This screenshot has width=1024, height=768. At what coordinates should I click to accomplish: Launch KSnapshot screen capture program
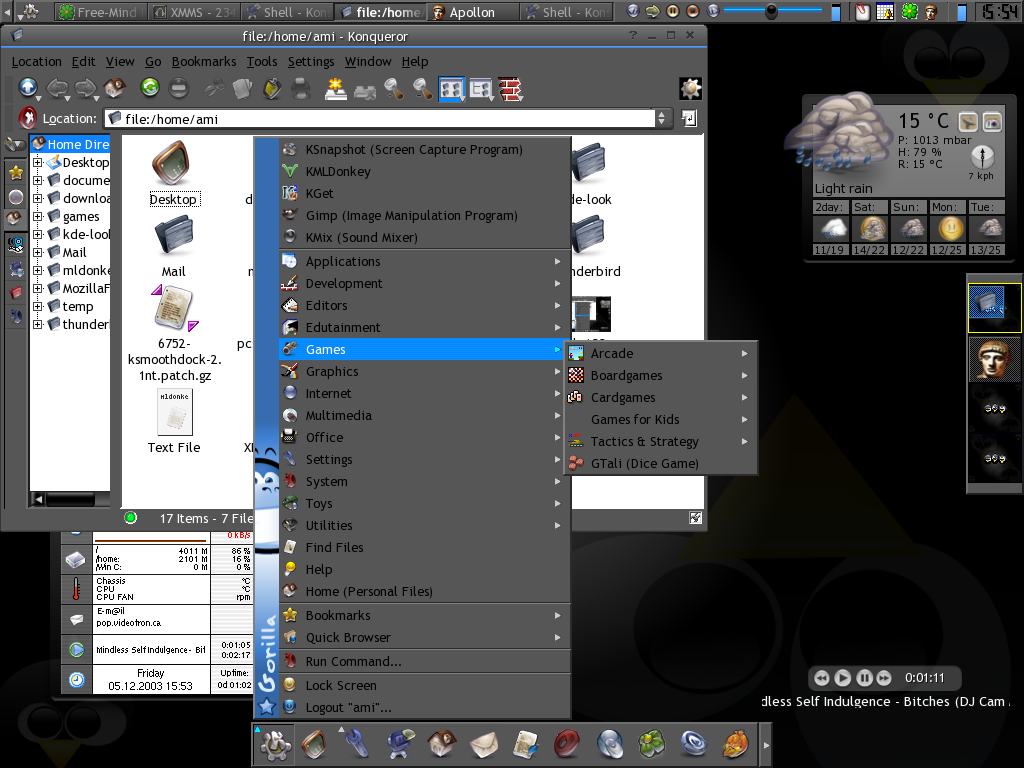[424, 150]
